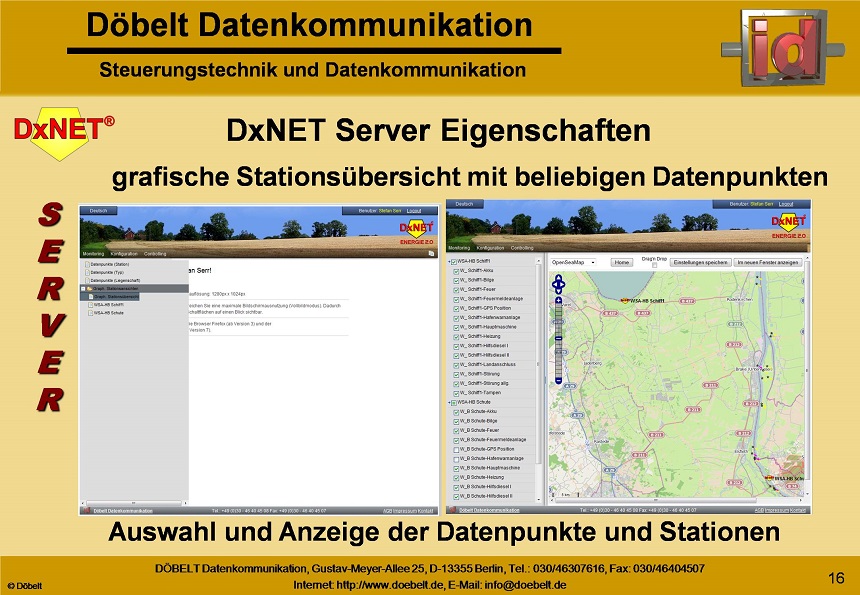The width and height of the screenshot is (860, 595).
Task: Click the DxNET logo beside the slide title
Action: point(63,132)
